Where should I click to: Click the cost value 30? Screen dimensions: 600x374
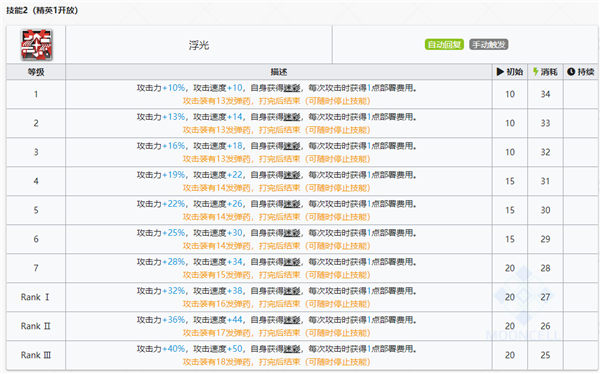(x=545, y=210)
